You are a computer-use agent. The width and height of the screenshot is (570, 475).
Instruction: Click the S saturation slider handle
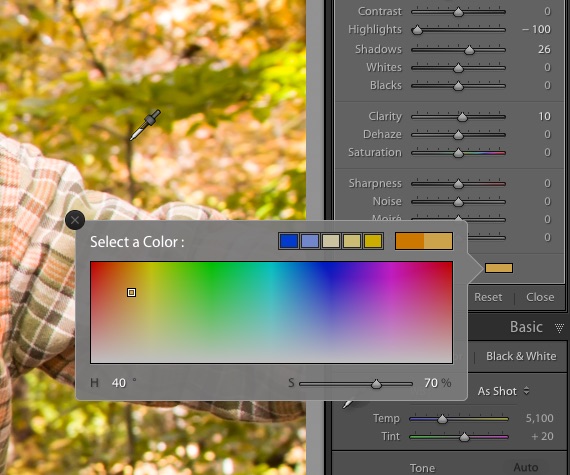[376, 384]
